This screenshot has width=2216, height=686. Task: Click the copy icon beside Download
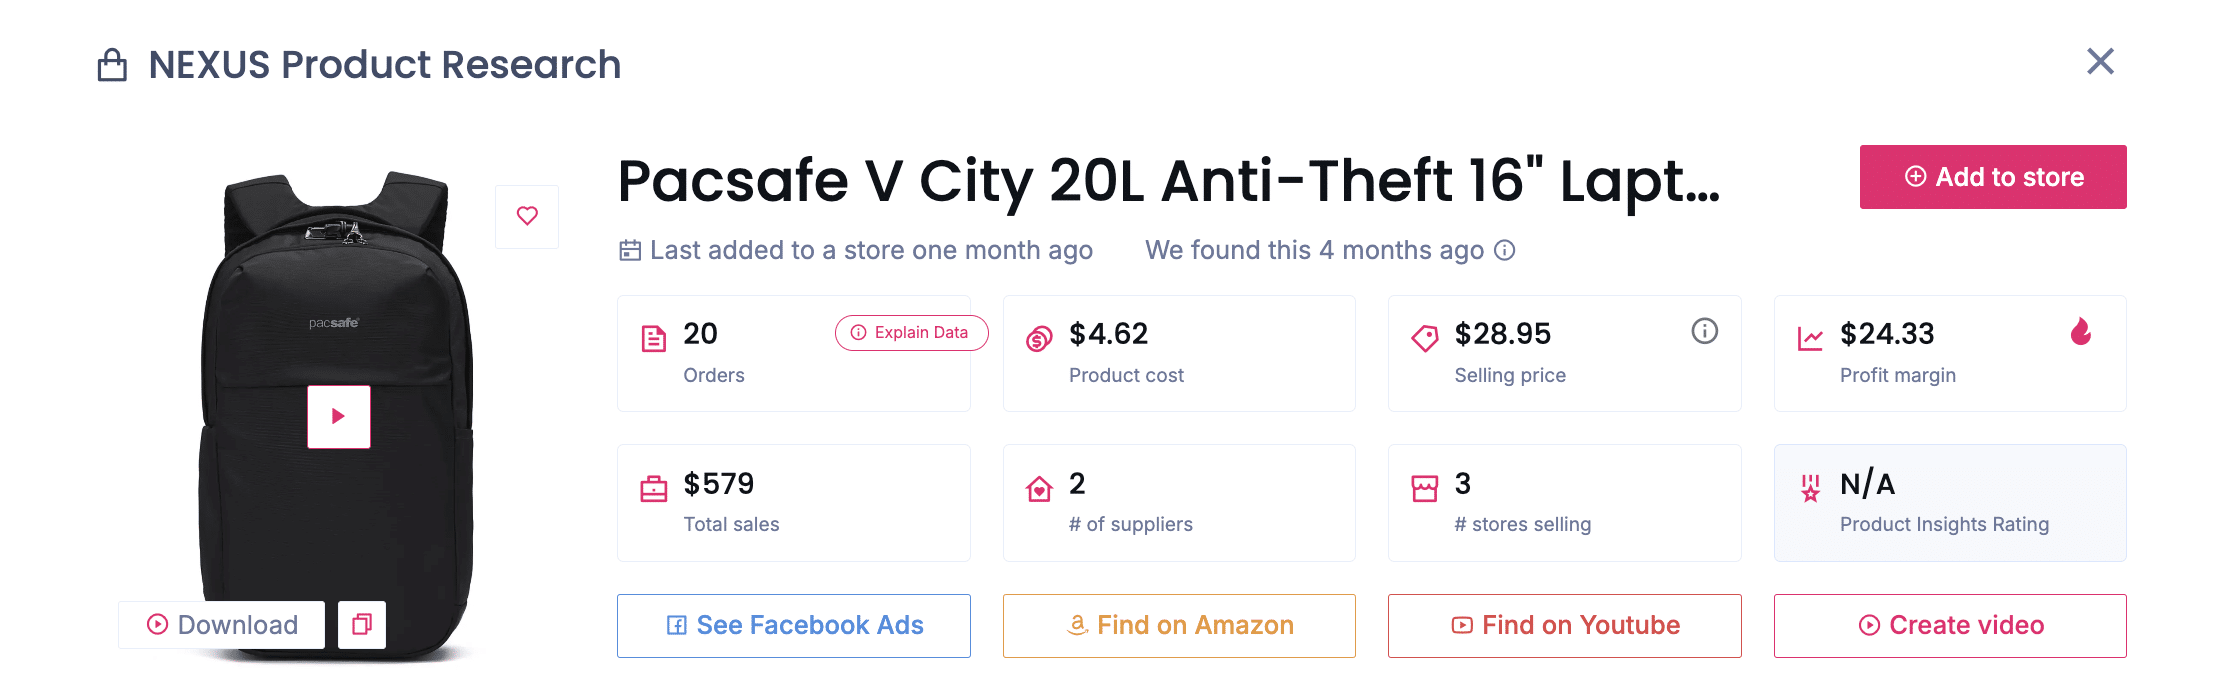tap(362, 625)
